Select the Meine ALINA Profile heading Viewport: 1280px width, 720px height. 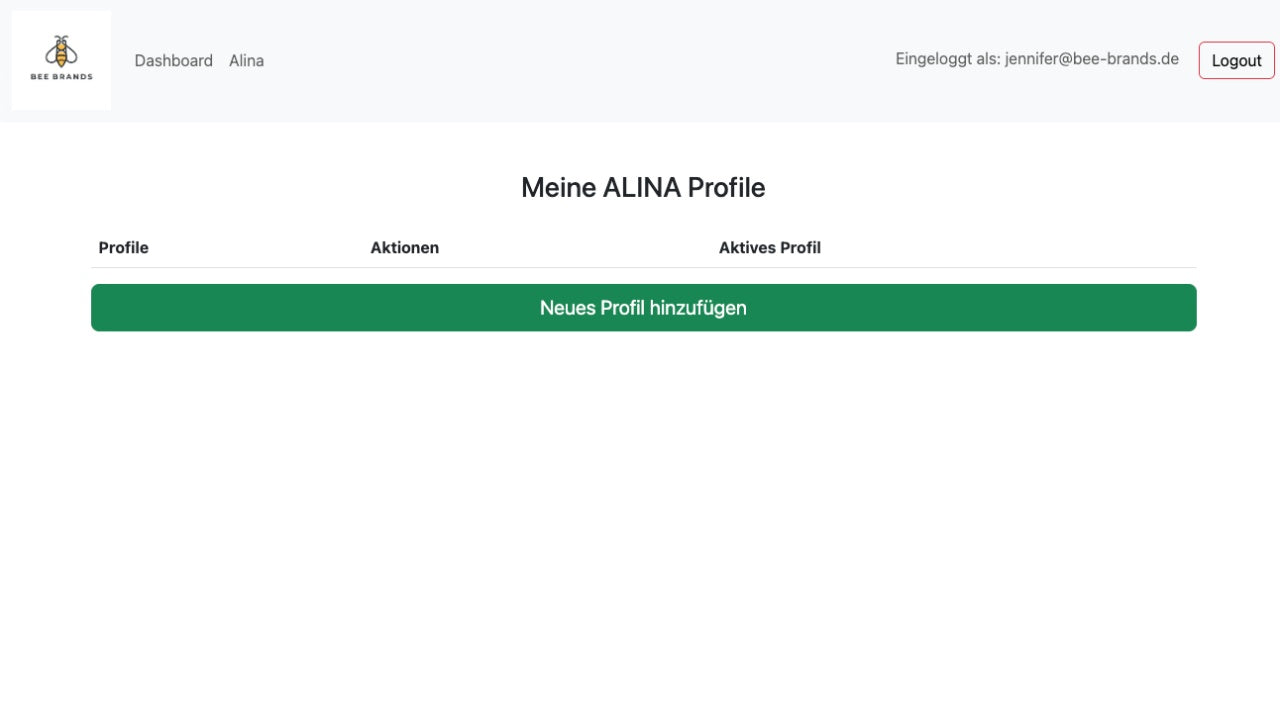643,187
